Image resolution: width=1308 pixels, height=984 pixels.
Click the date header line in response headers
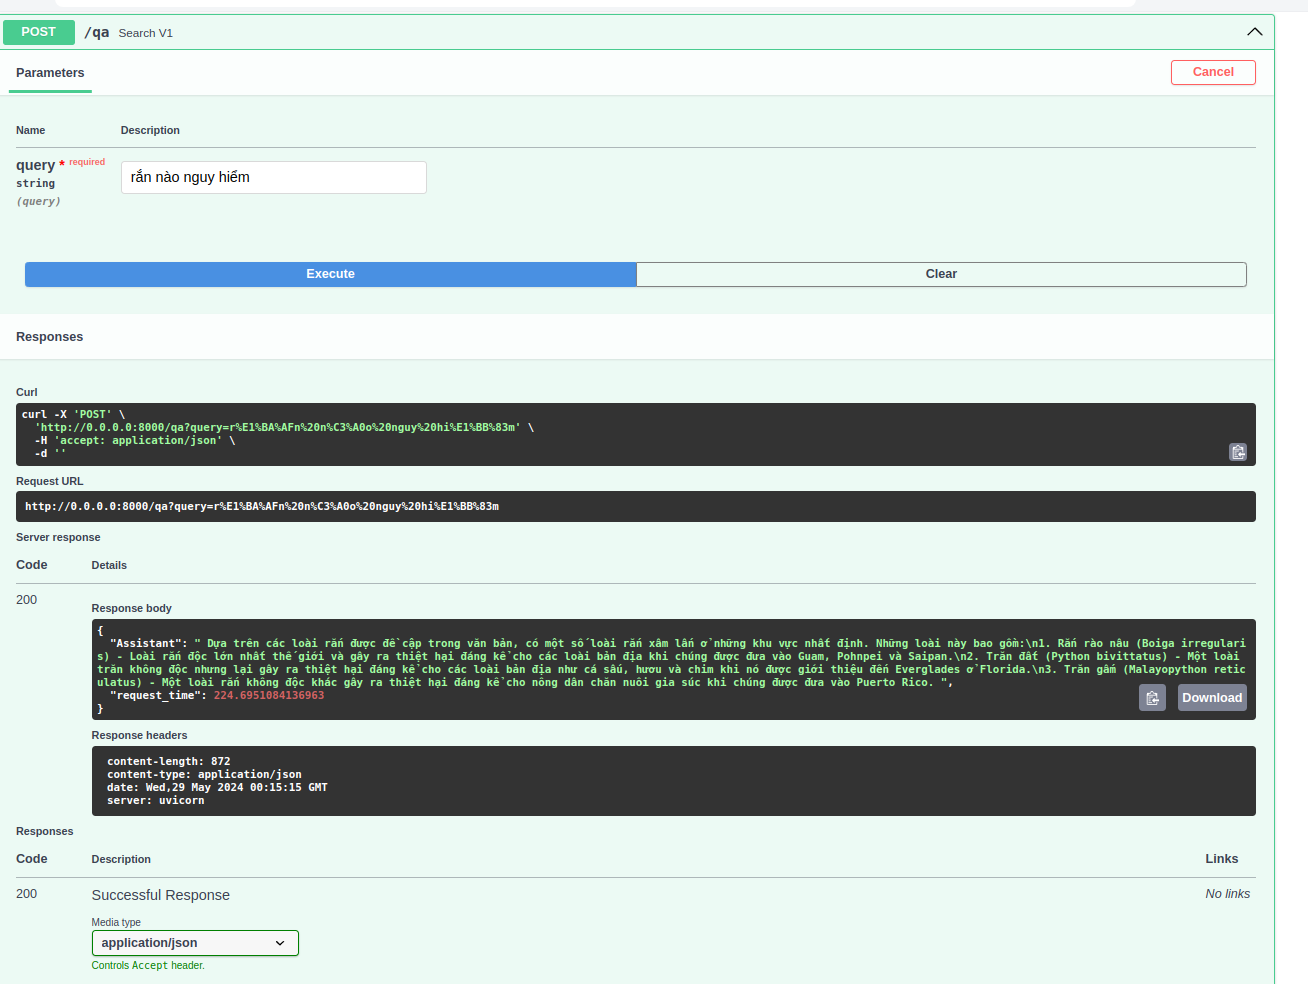coord(217,788)
